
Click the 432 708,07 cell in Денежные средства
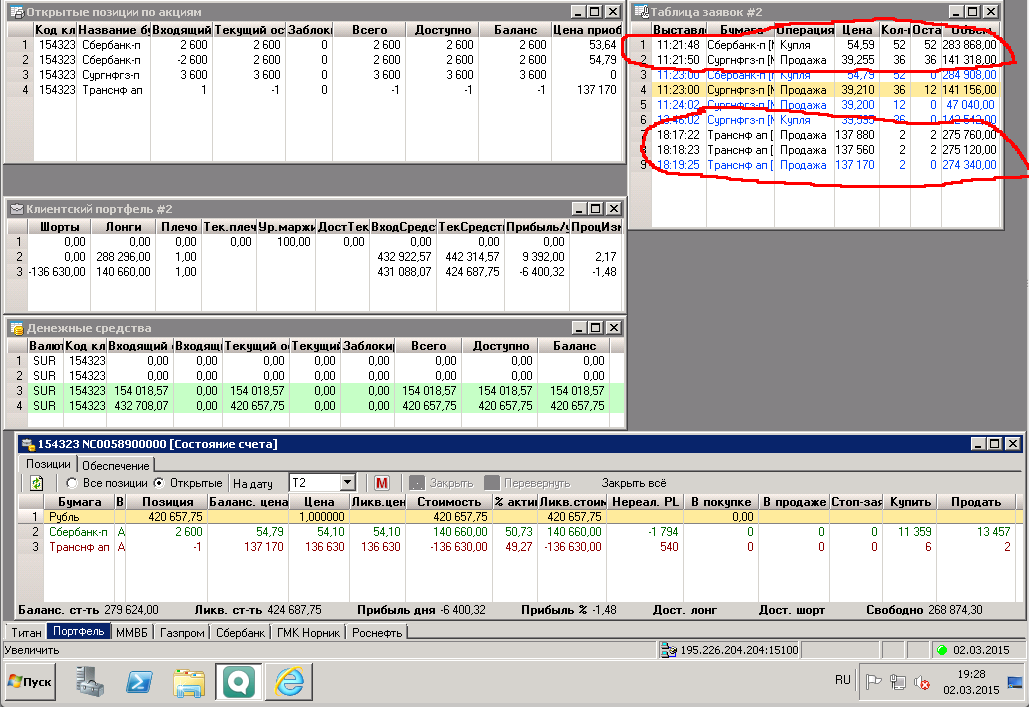pos(140,406)
